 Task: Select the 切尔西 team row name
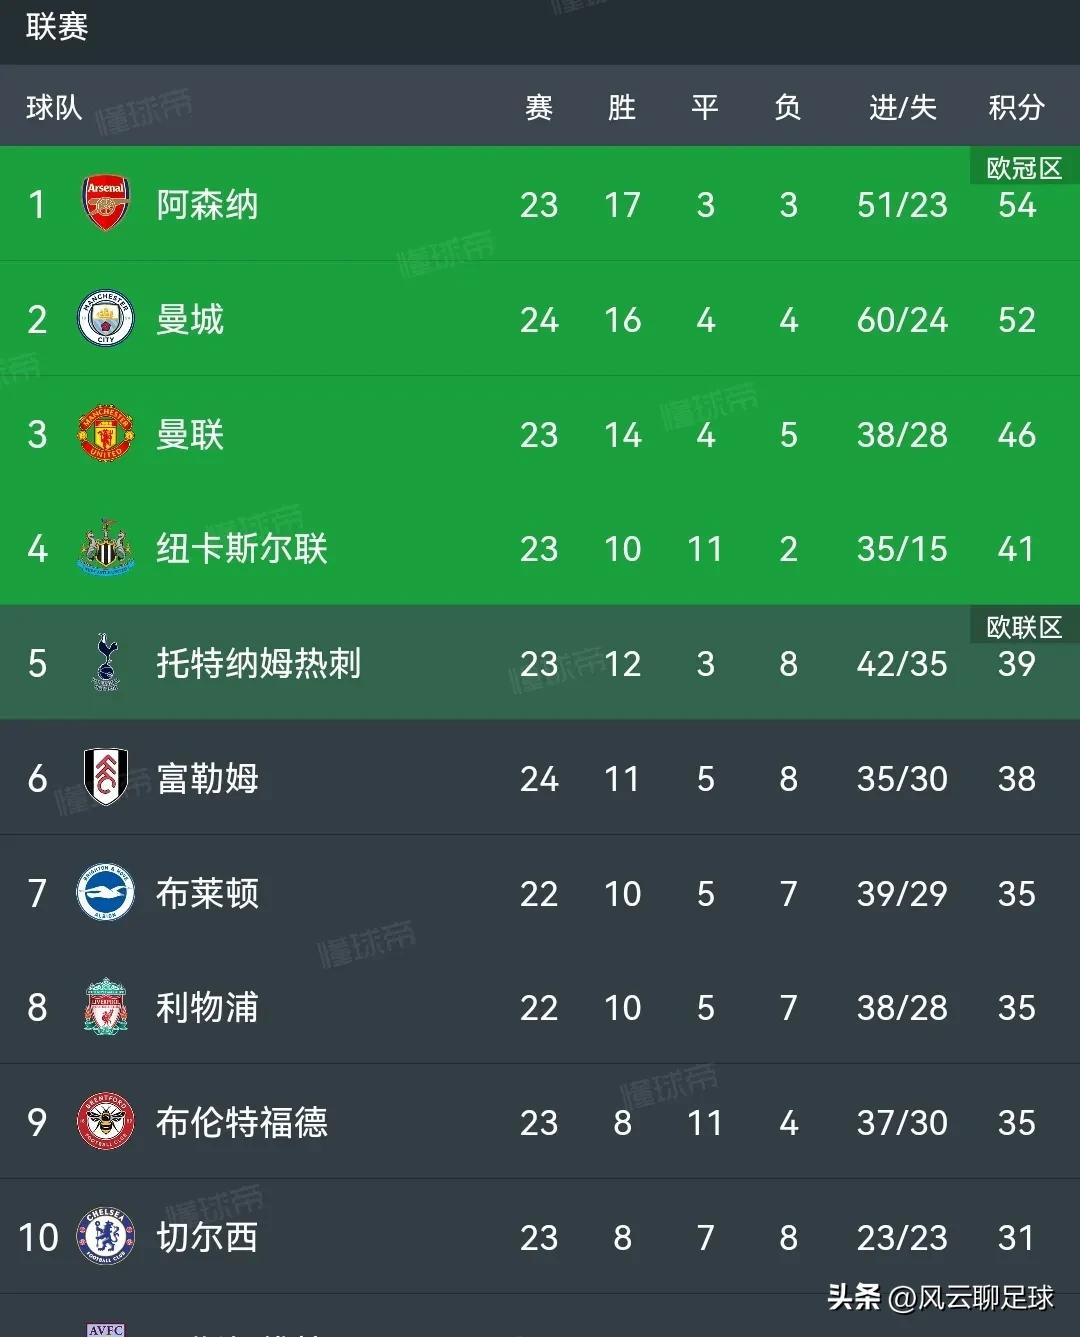pyautogui.click(x=207, y=1238)
